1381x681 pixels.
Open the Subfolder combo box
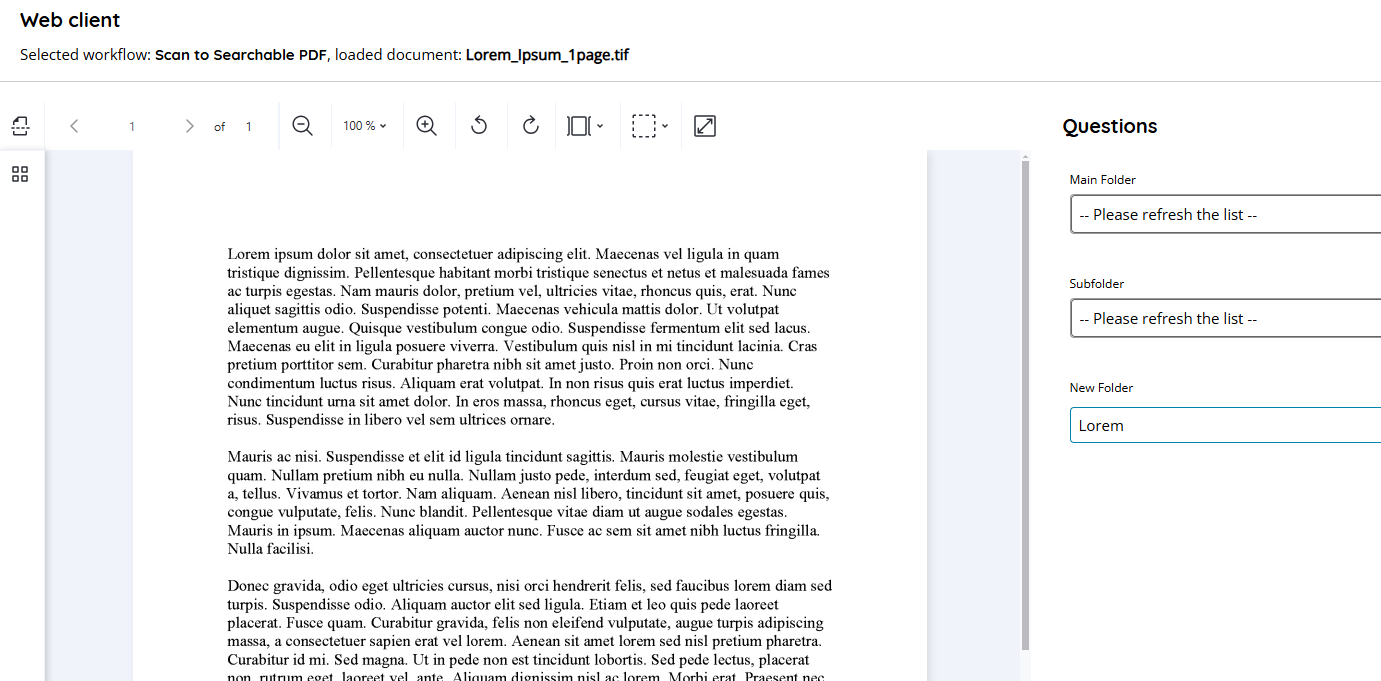1225,319
